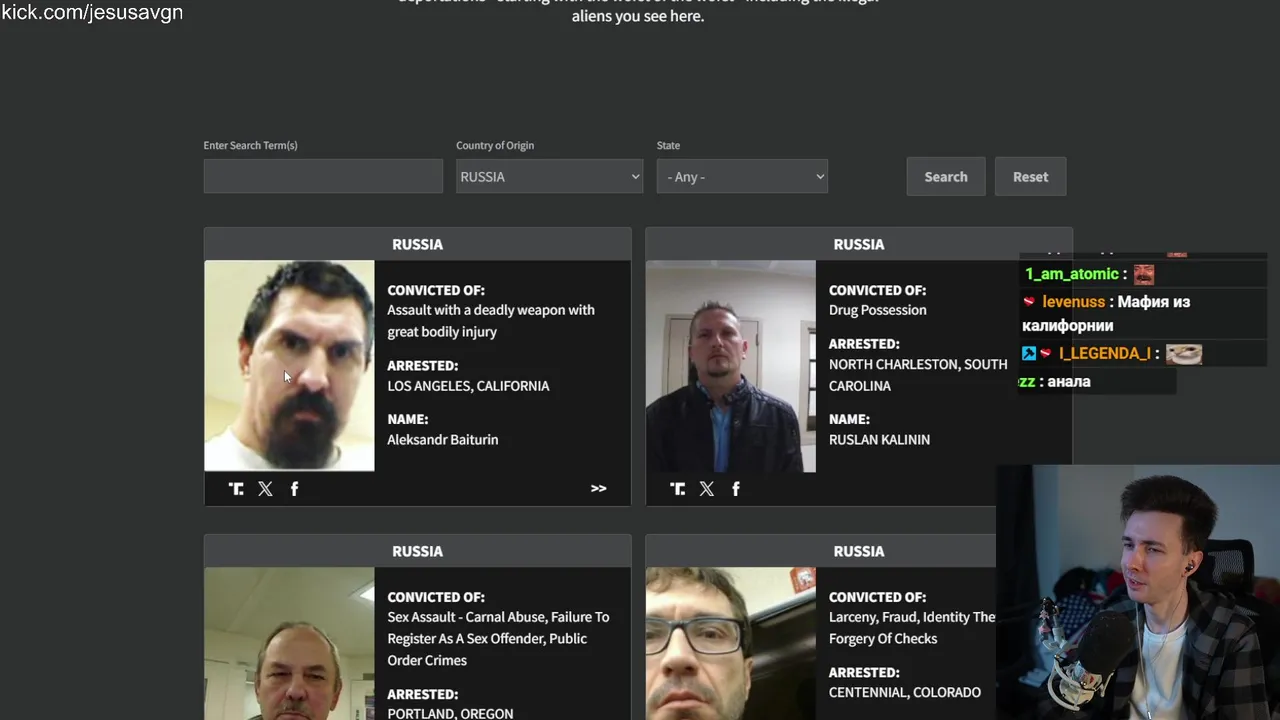Click the kick.com/jesusavgn channel text

coord(92,13)
